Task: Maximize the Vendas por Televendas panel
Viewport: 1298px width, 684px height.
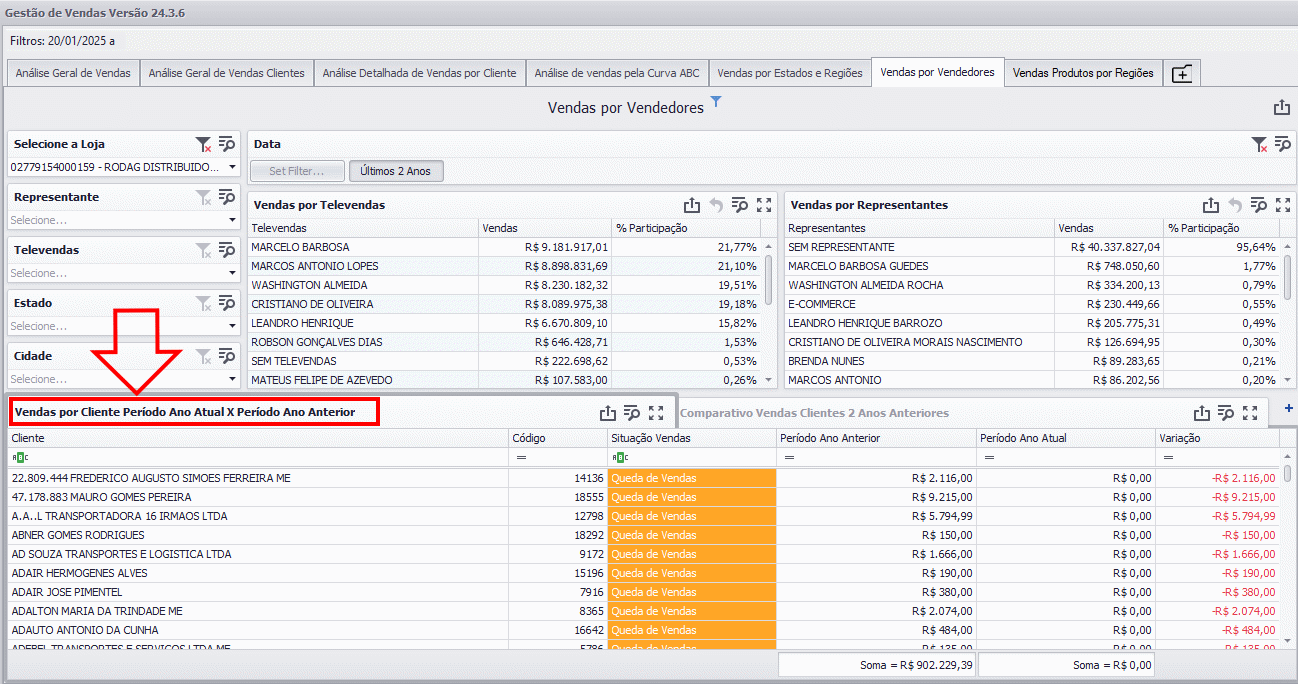Action: [764, 205]
